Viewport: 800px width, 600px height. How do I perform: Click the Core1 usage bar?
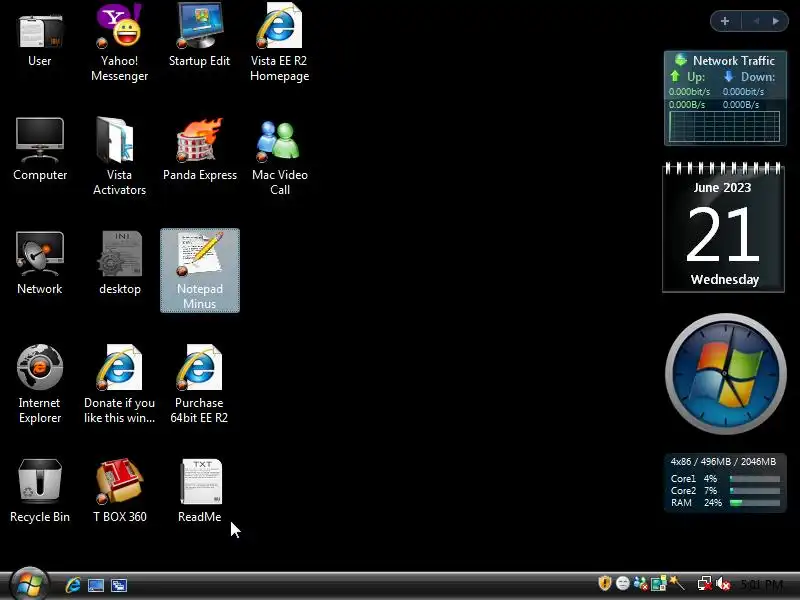755,479
